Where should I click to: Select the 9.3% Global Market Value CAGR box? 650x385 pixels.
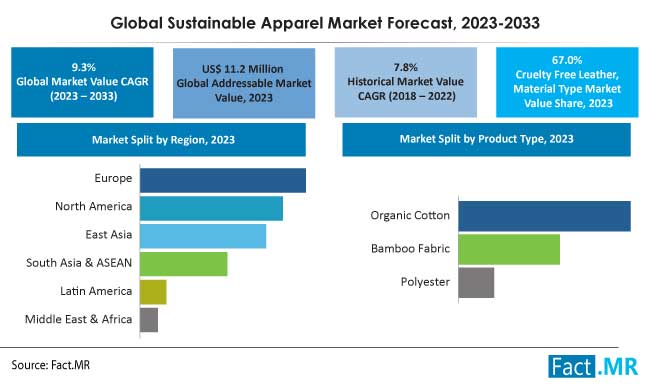click(x=82, y=82)
